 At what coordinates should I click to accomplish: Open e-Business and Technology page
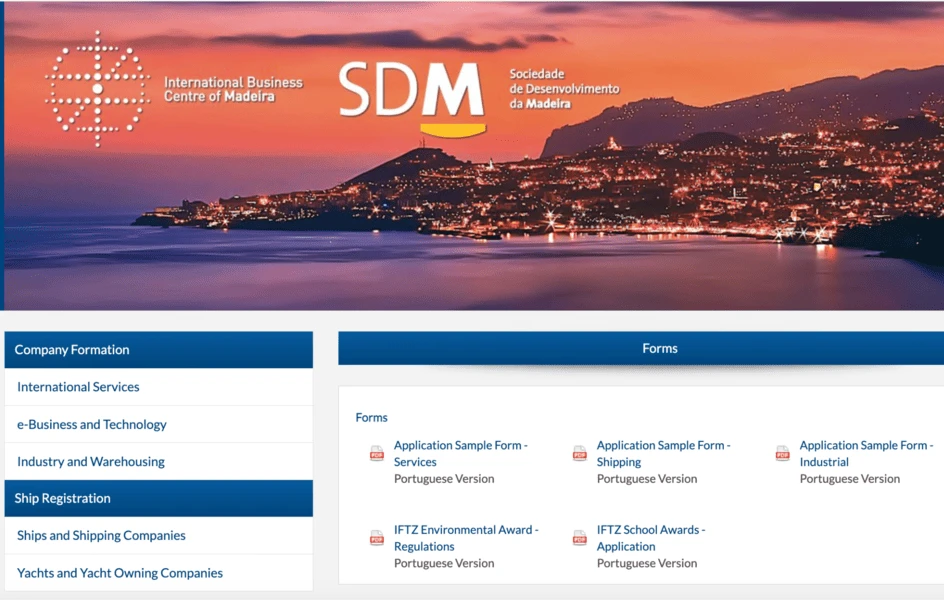pos(92,424)
